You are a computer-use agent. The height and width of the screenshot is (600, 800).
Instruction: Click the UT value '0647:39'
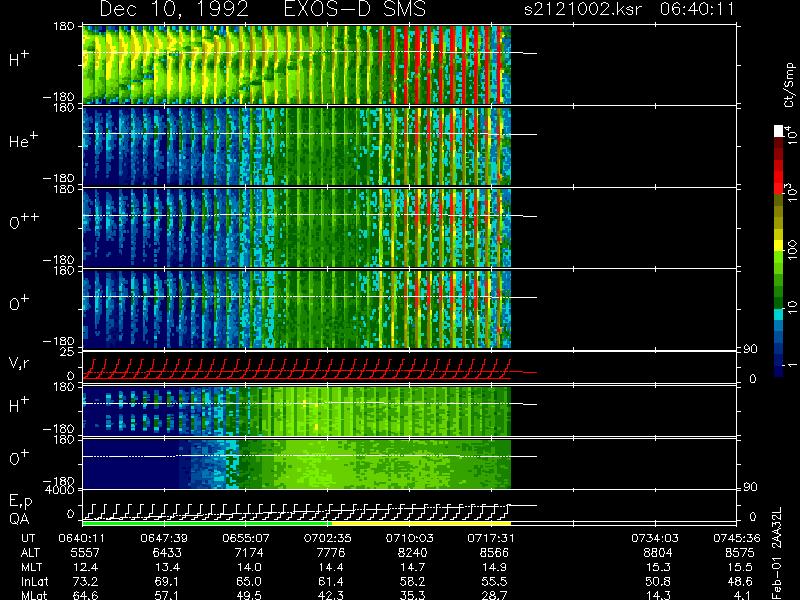coord(164,538)
